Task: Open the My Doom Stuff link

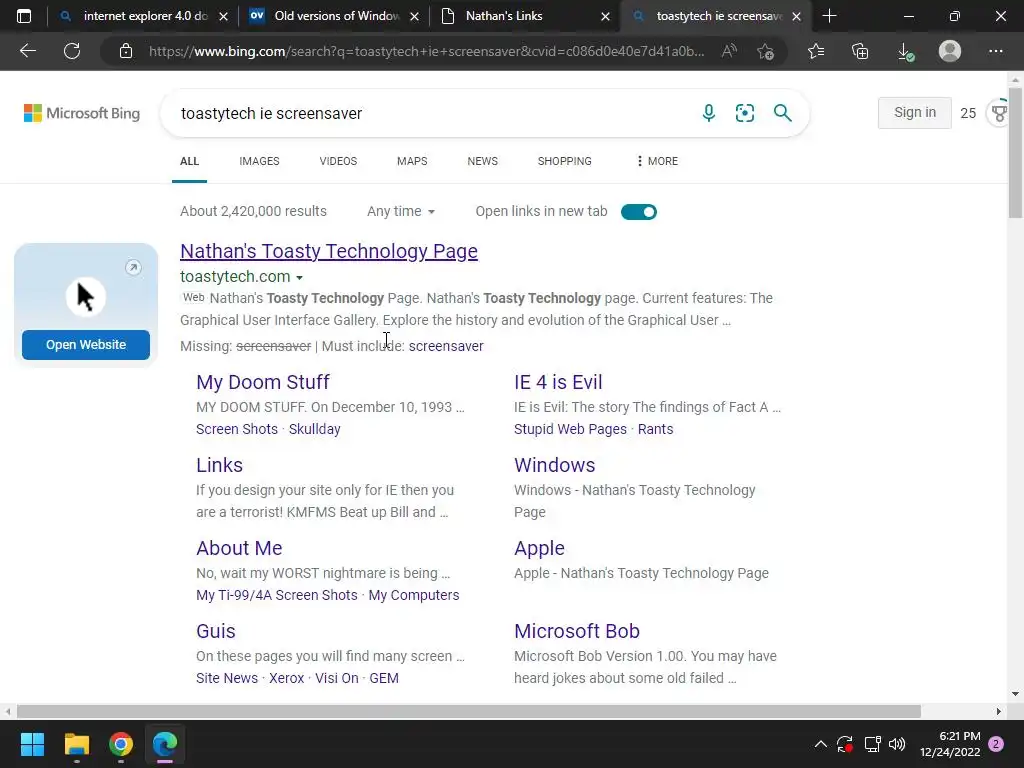Action: (263, 382)
